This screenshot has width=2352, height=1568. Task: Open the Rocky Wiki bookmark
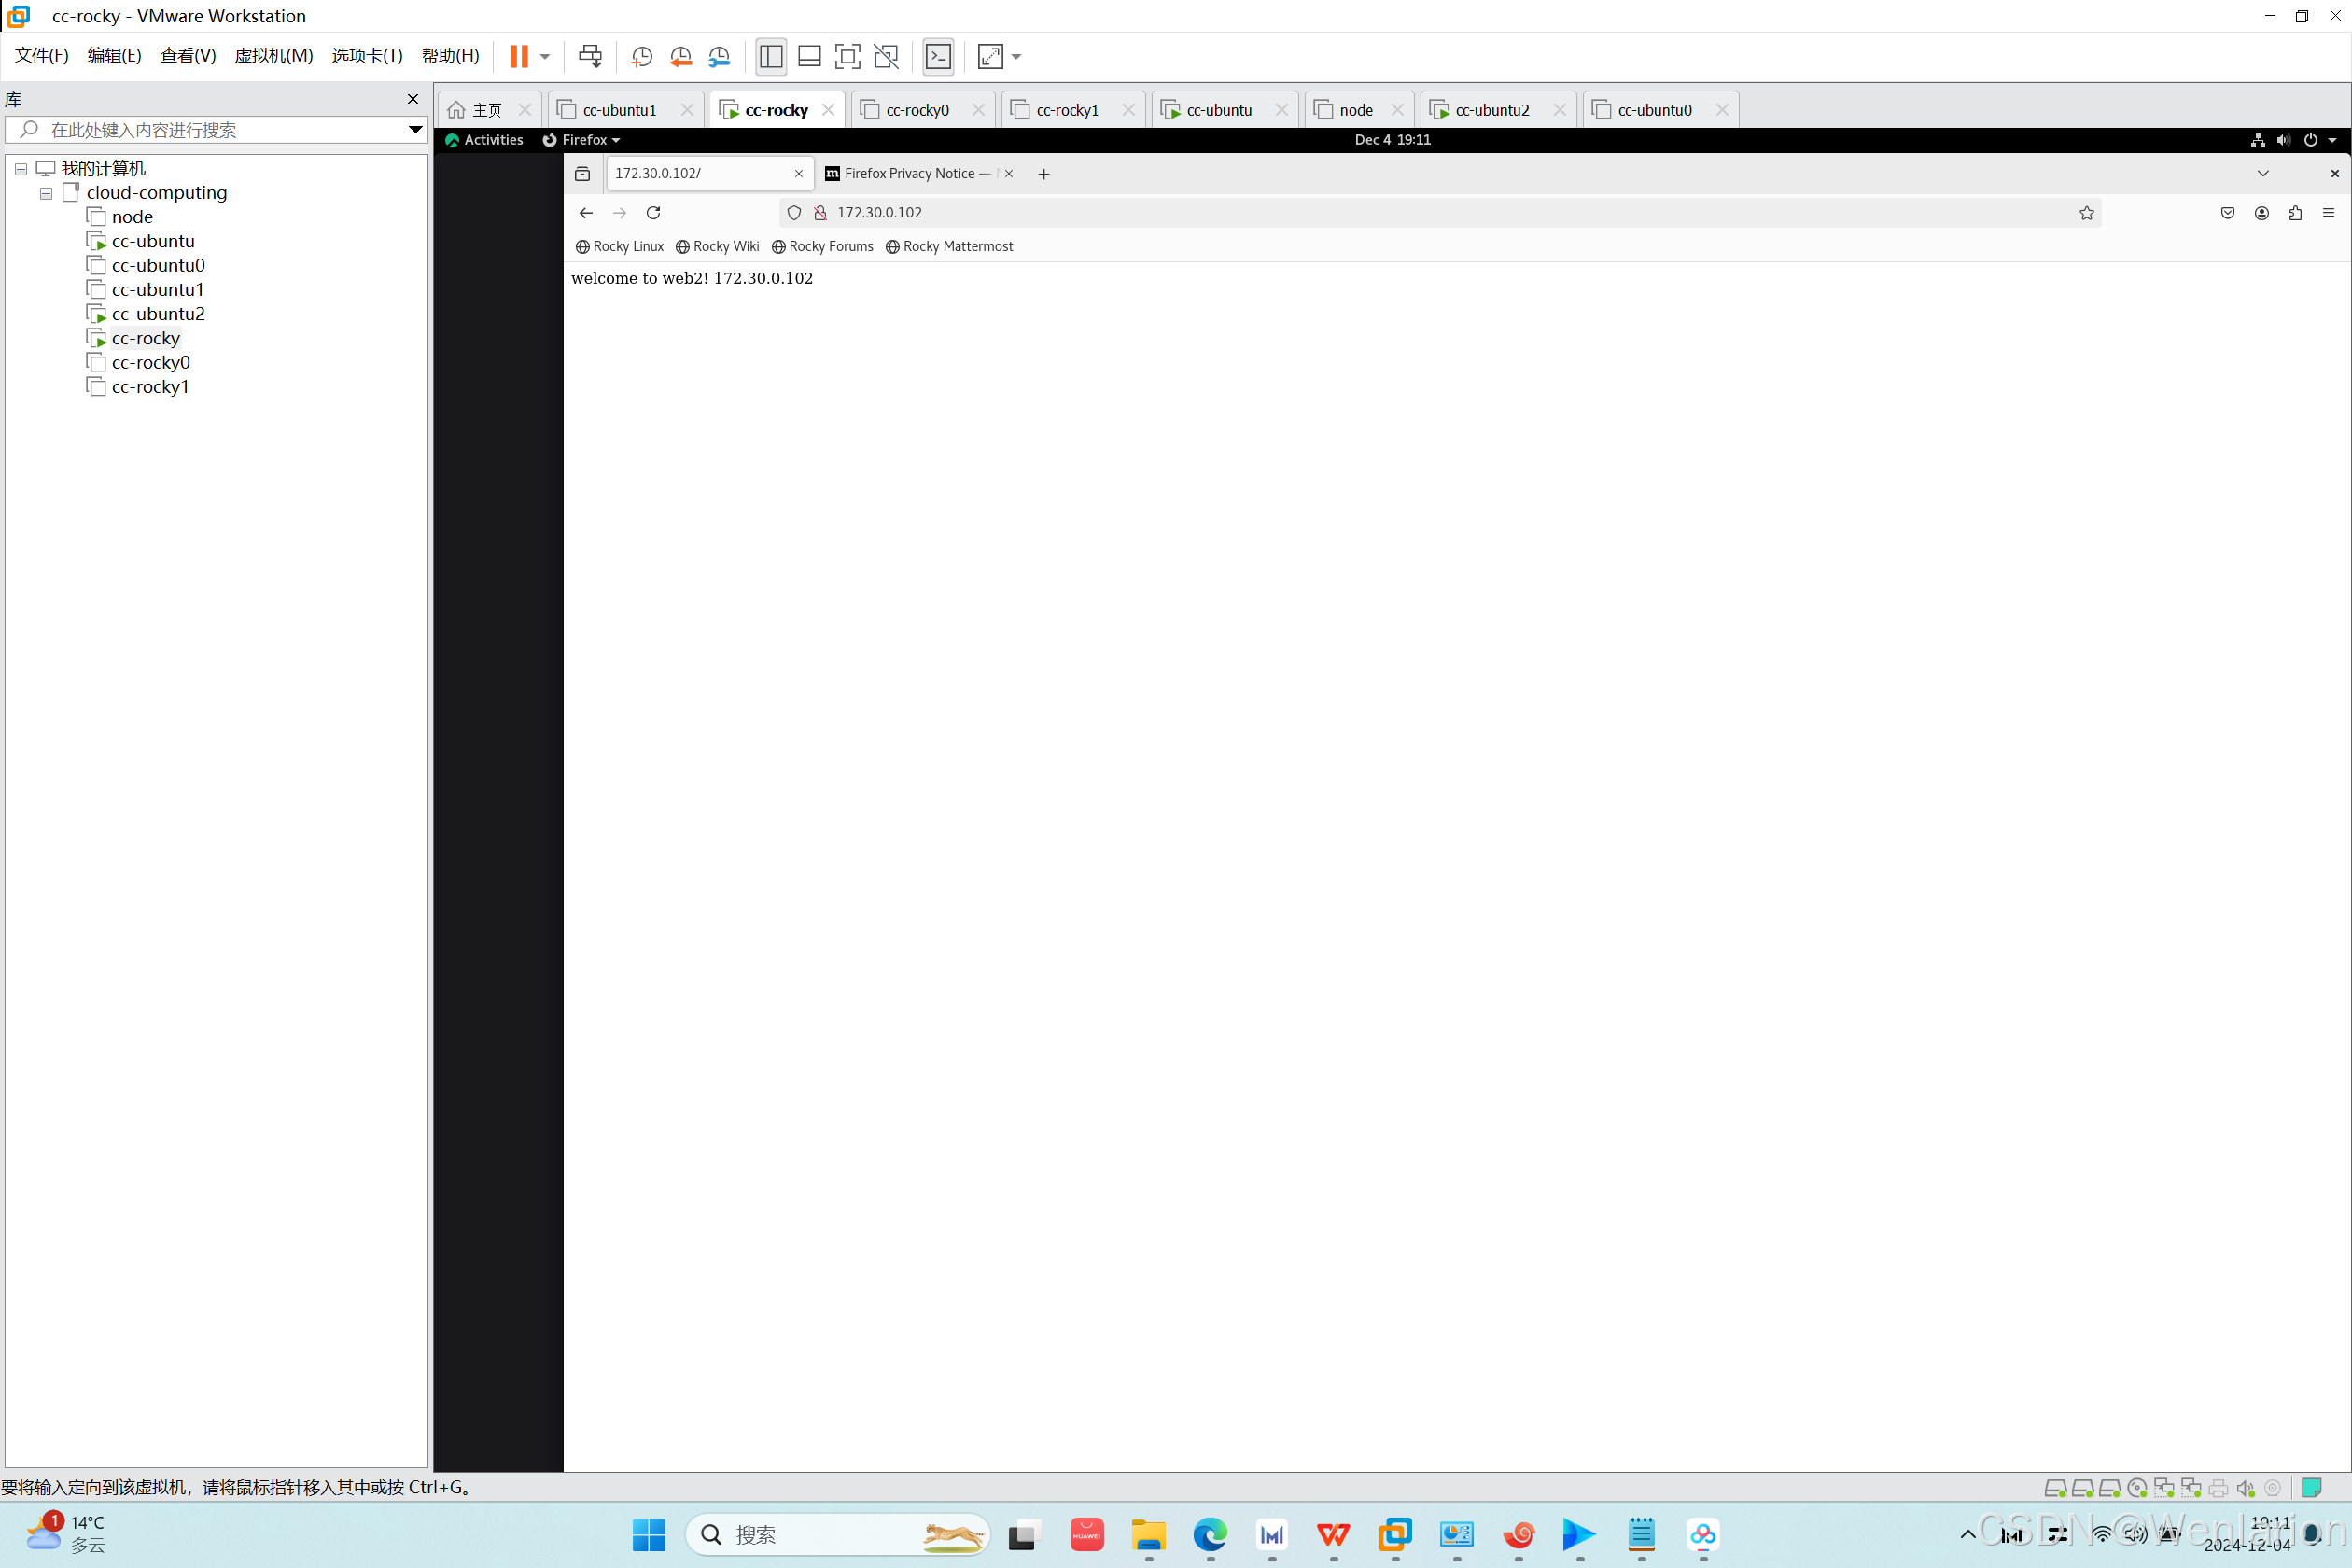(717, 246)
